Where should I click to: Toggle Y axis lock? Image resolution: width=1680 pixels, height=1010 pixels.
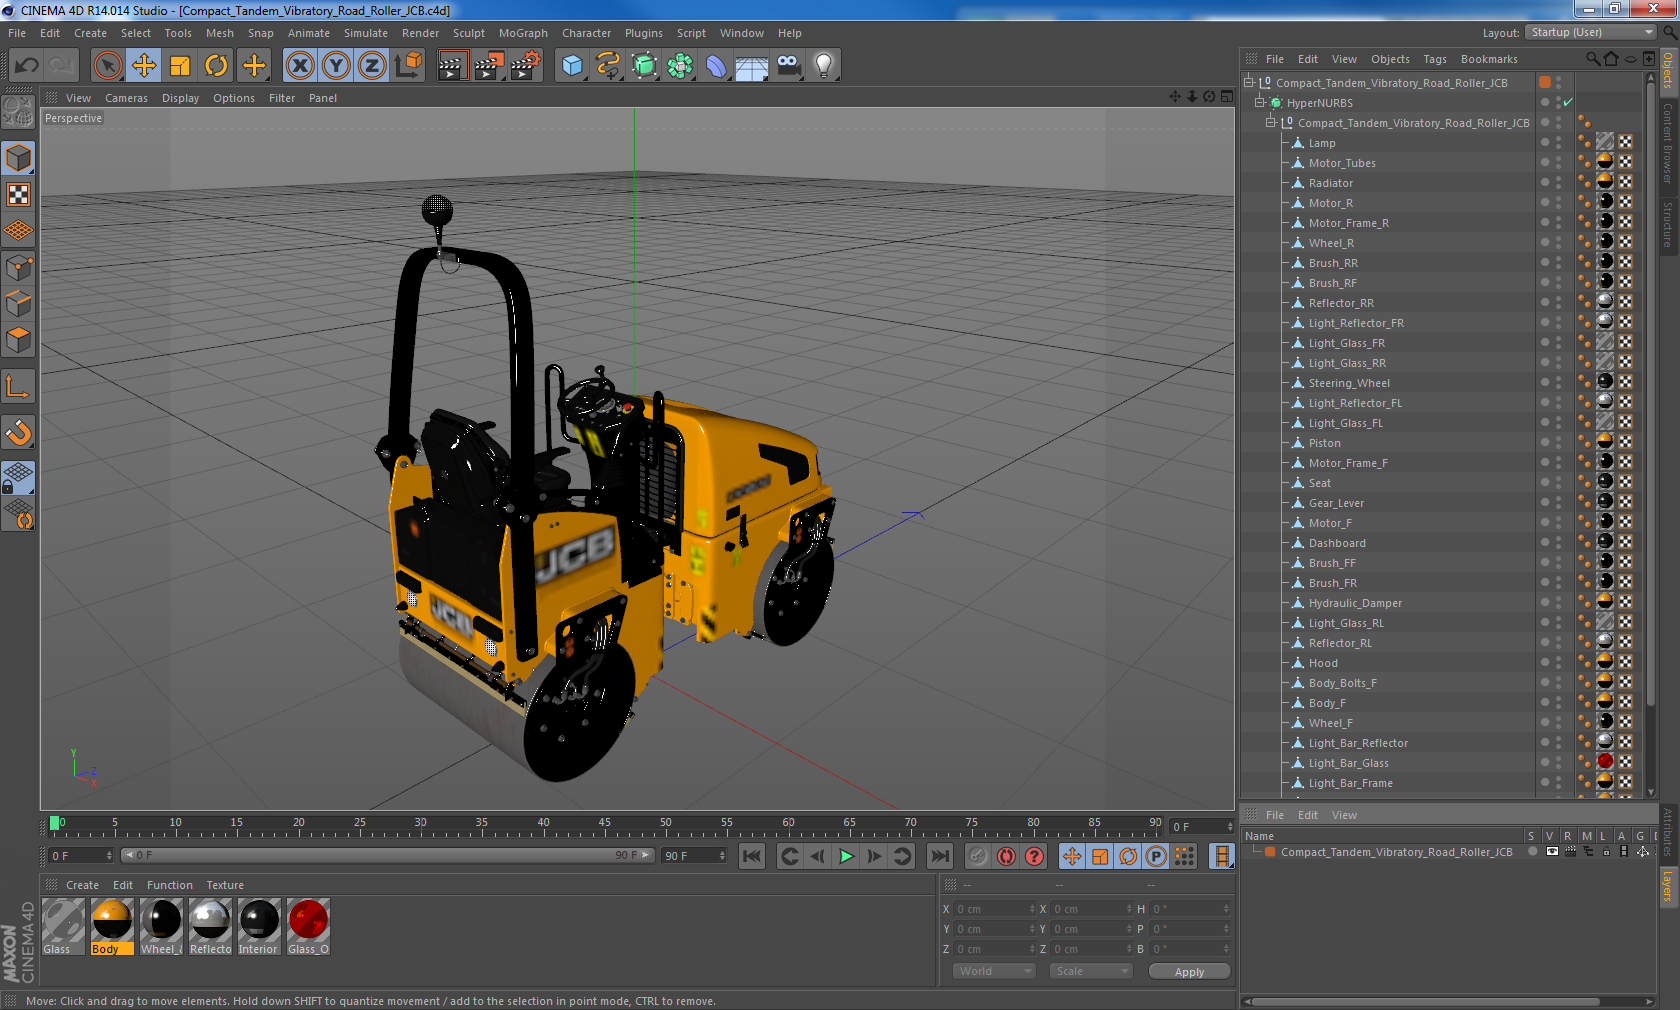point(336,66)
